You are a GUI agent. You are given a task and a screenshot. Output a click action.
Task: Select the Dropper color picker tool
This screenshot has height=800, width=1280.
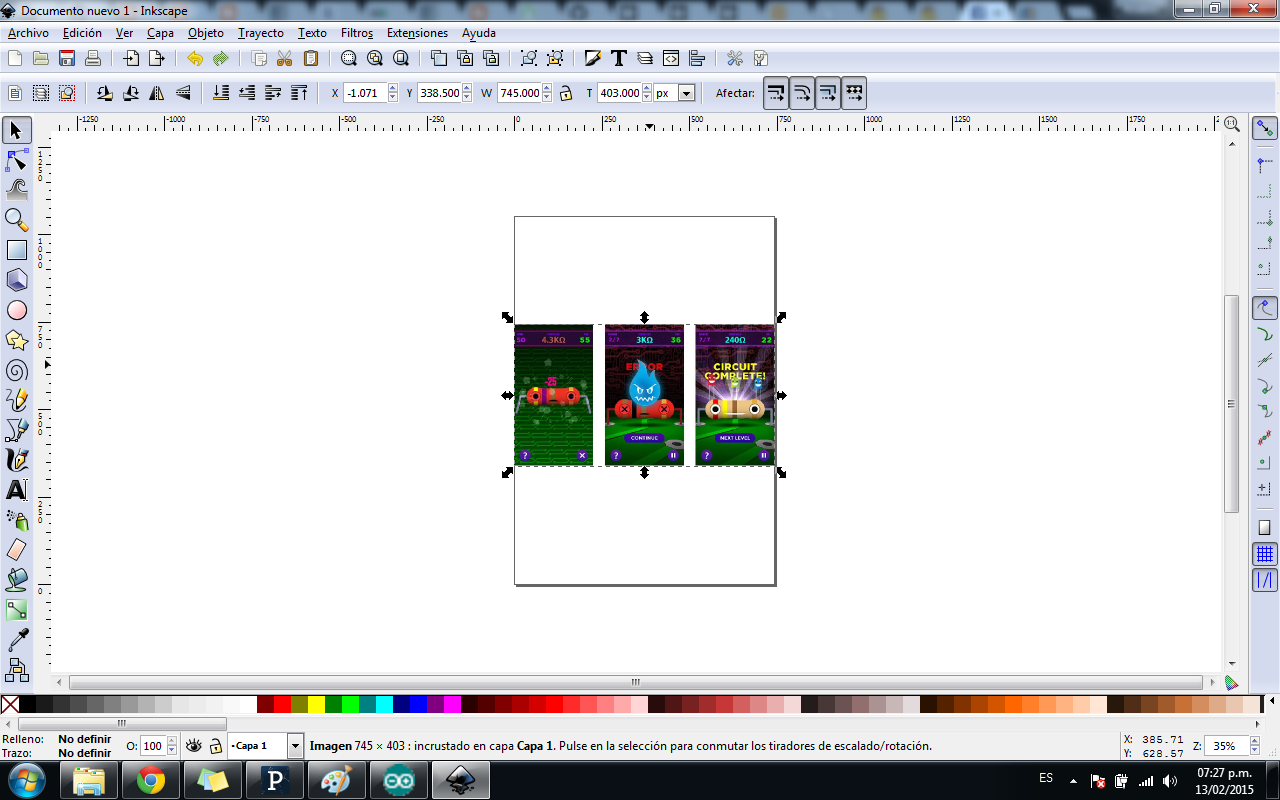[x=17, y=639]
